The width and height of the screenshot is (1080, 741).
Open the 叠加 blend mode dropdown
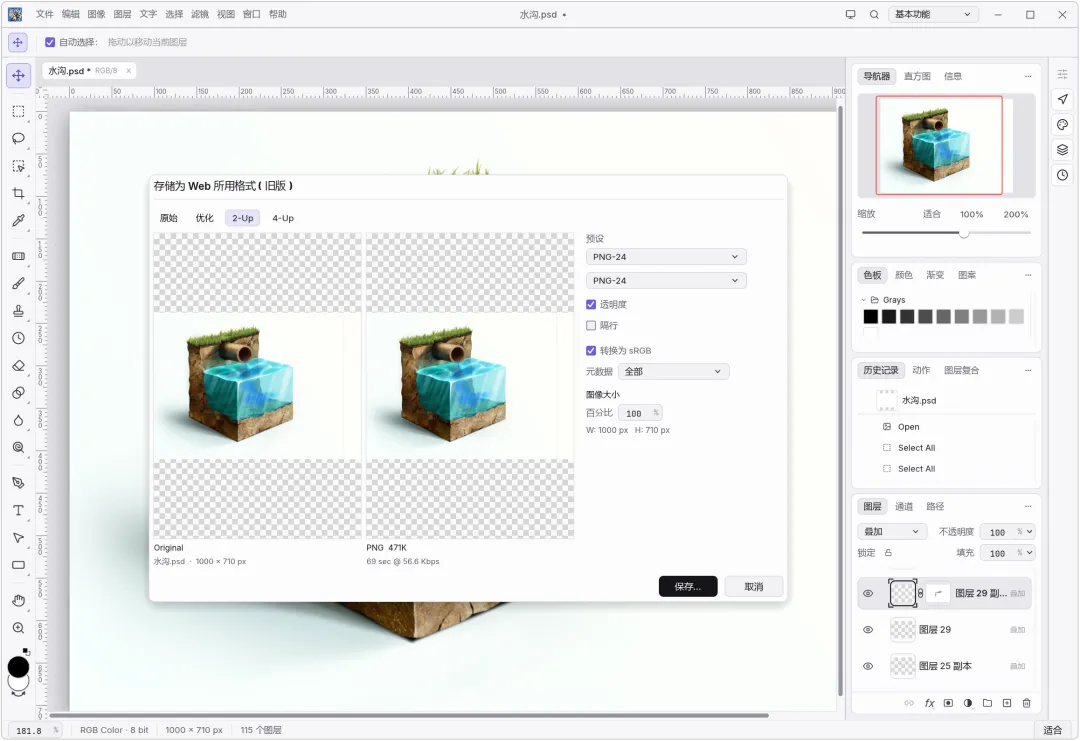(x=892, y=532)
